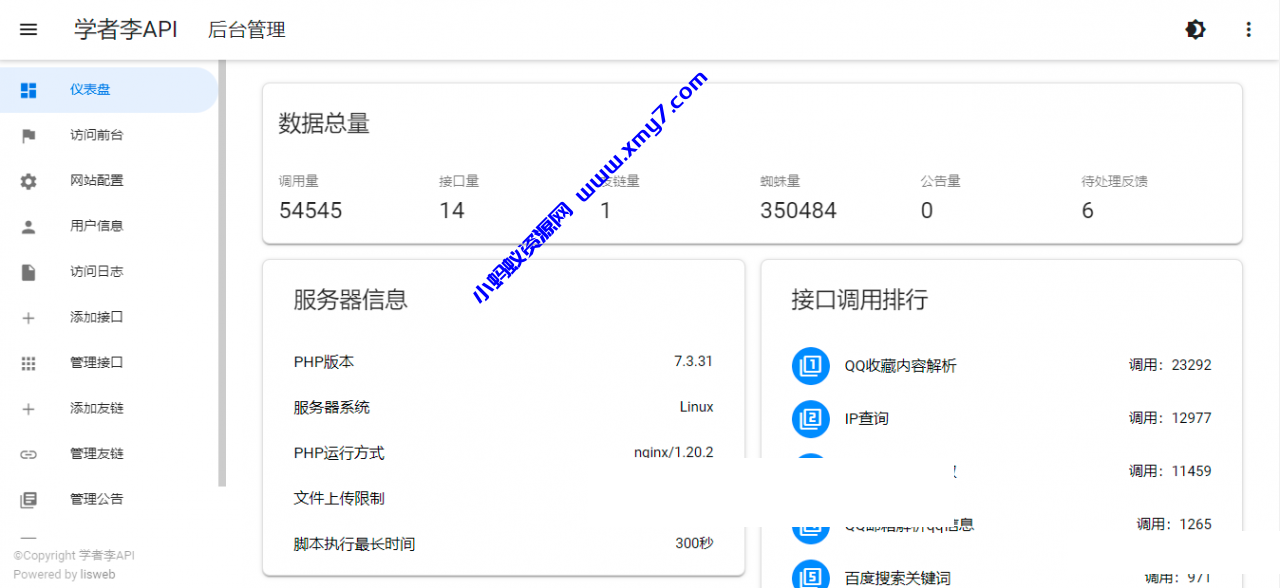Open 管理接口 with the grid icon
Image resolution: width=1280 pixels, height=588 pixels.
(28, 362)
